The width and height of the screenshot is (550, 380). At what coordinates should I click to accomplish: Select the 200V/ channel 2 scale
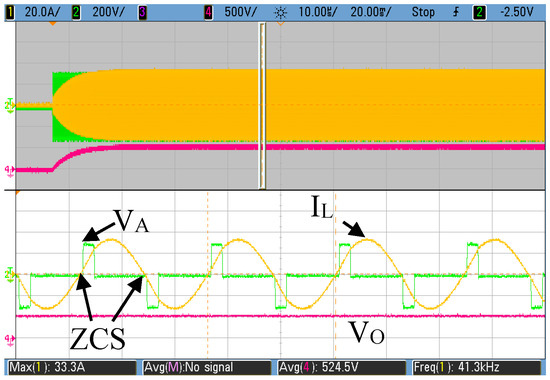[x=108, y=13]
